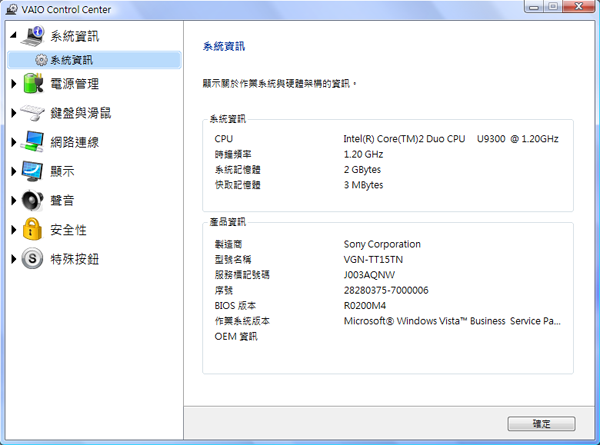The image size is (600, 445).
Task: Click the 網路連線 network computer icon
Action: click(33, 142)
